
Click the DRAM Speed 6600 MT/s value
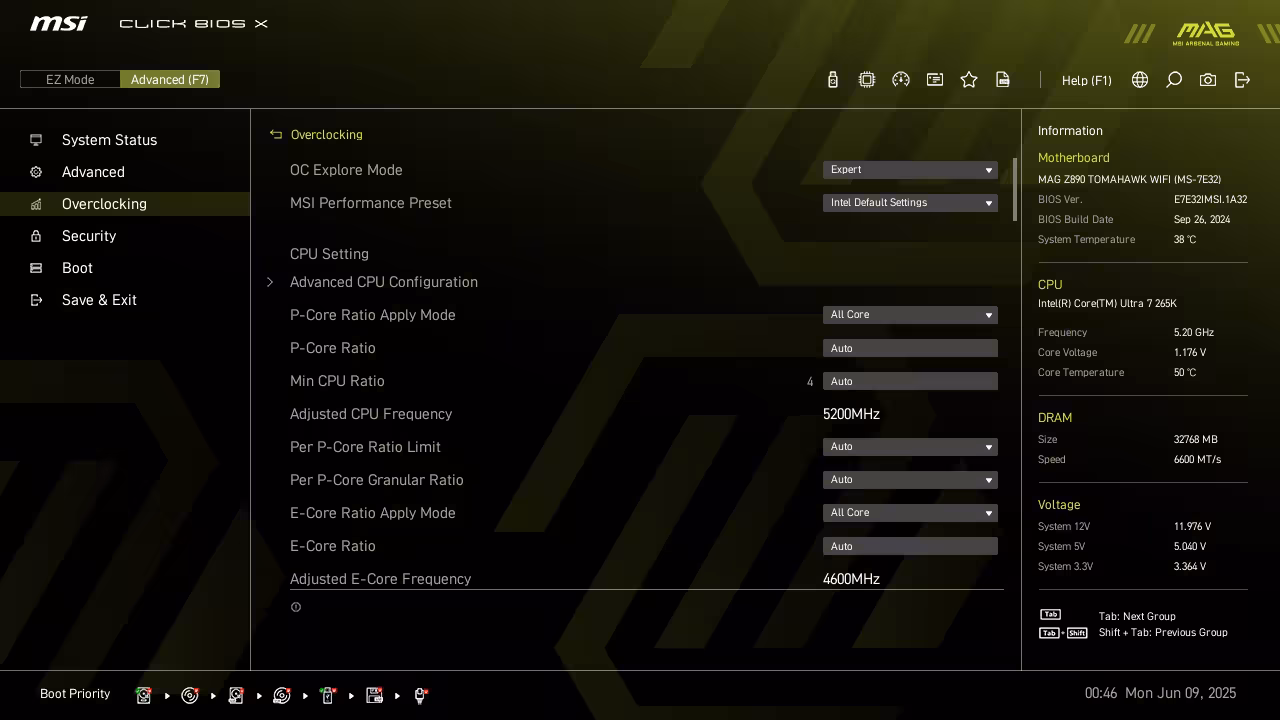tap(1197, 459)
